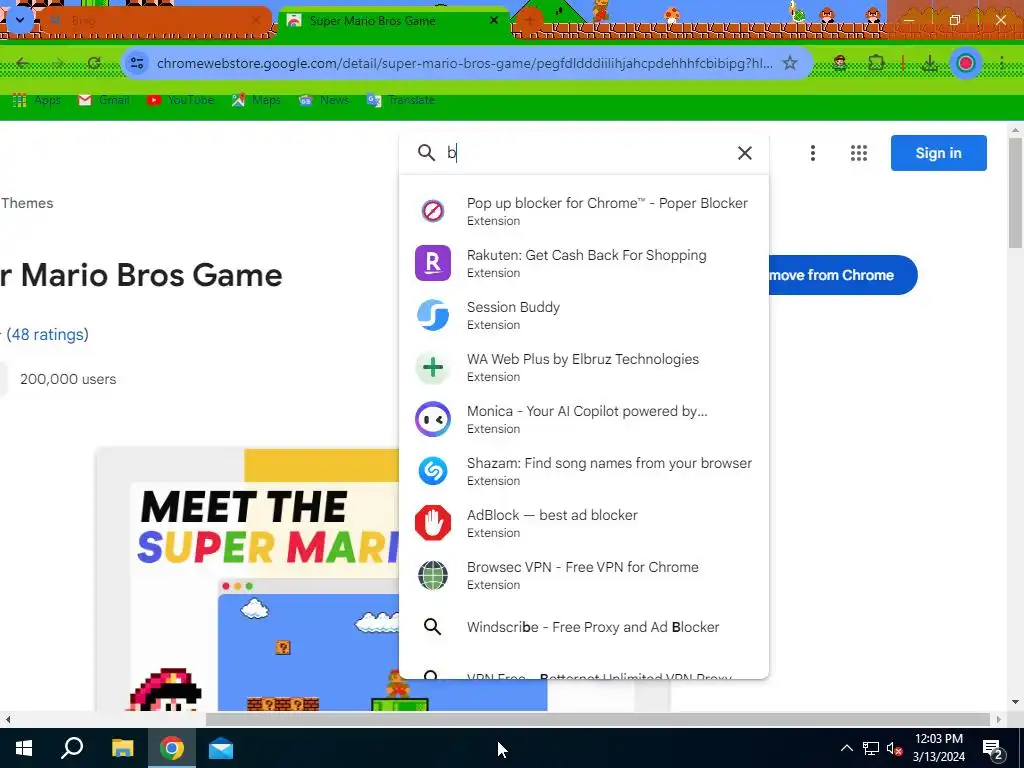
Task: Click the Remove from Chrome button
Action: 842,275
